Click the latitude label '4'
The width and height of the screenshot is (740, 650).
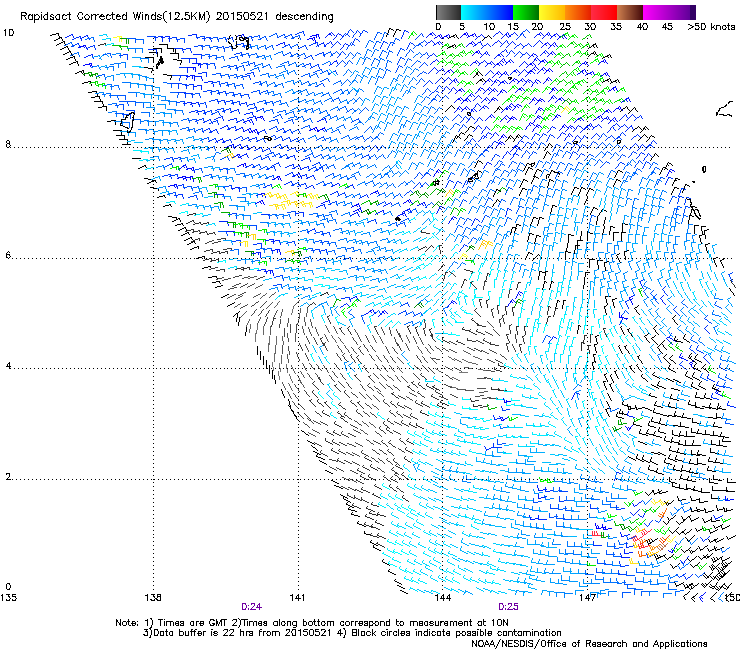(8, 366)
